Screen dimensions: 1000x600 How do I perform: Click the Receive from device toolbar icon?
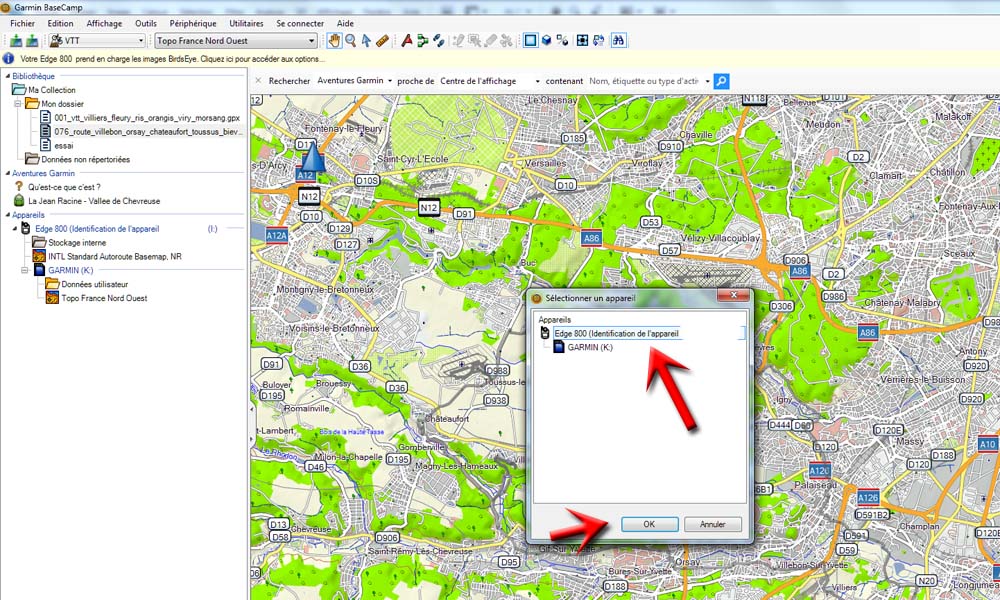point(31,41)
